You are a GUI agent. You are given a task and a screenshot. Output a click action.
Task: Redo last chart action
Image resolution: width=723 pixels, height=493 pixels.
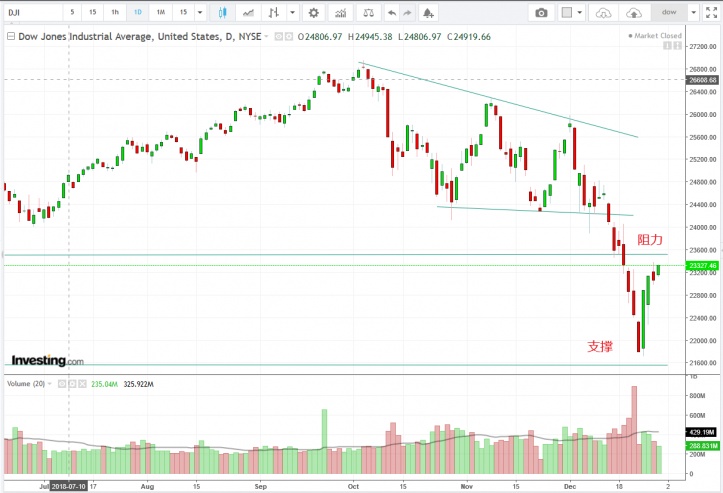click(x=407, y=12)
